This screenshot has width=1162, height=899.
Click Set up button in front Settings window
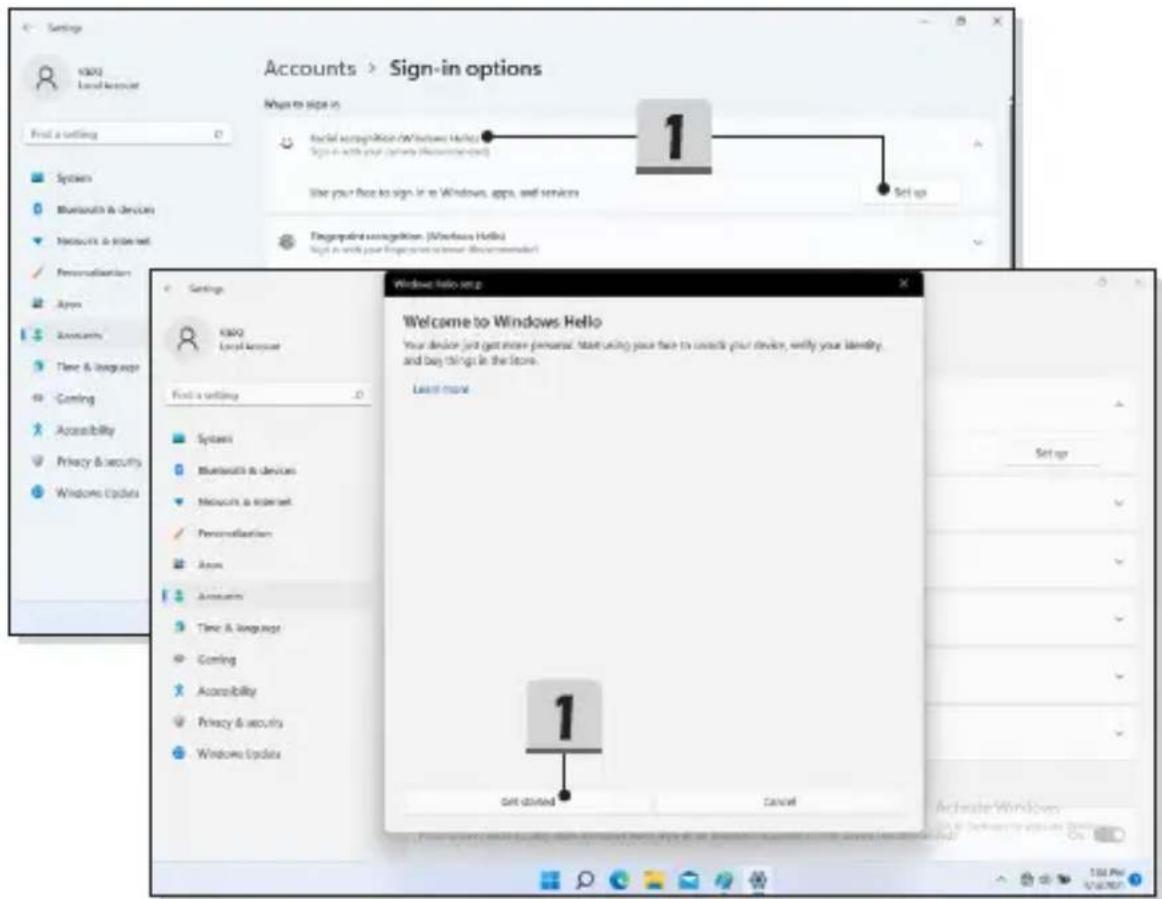click(x=1052, y=453)
